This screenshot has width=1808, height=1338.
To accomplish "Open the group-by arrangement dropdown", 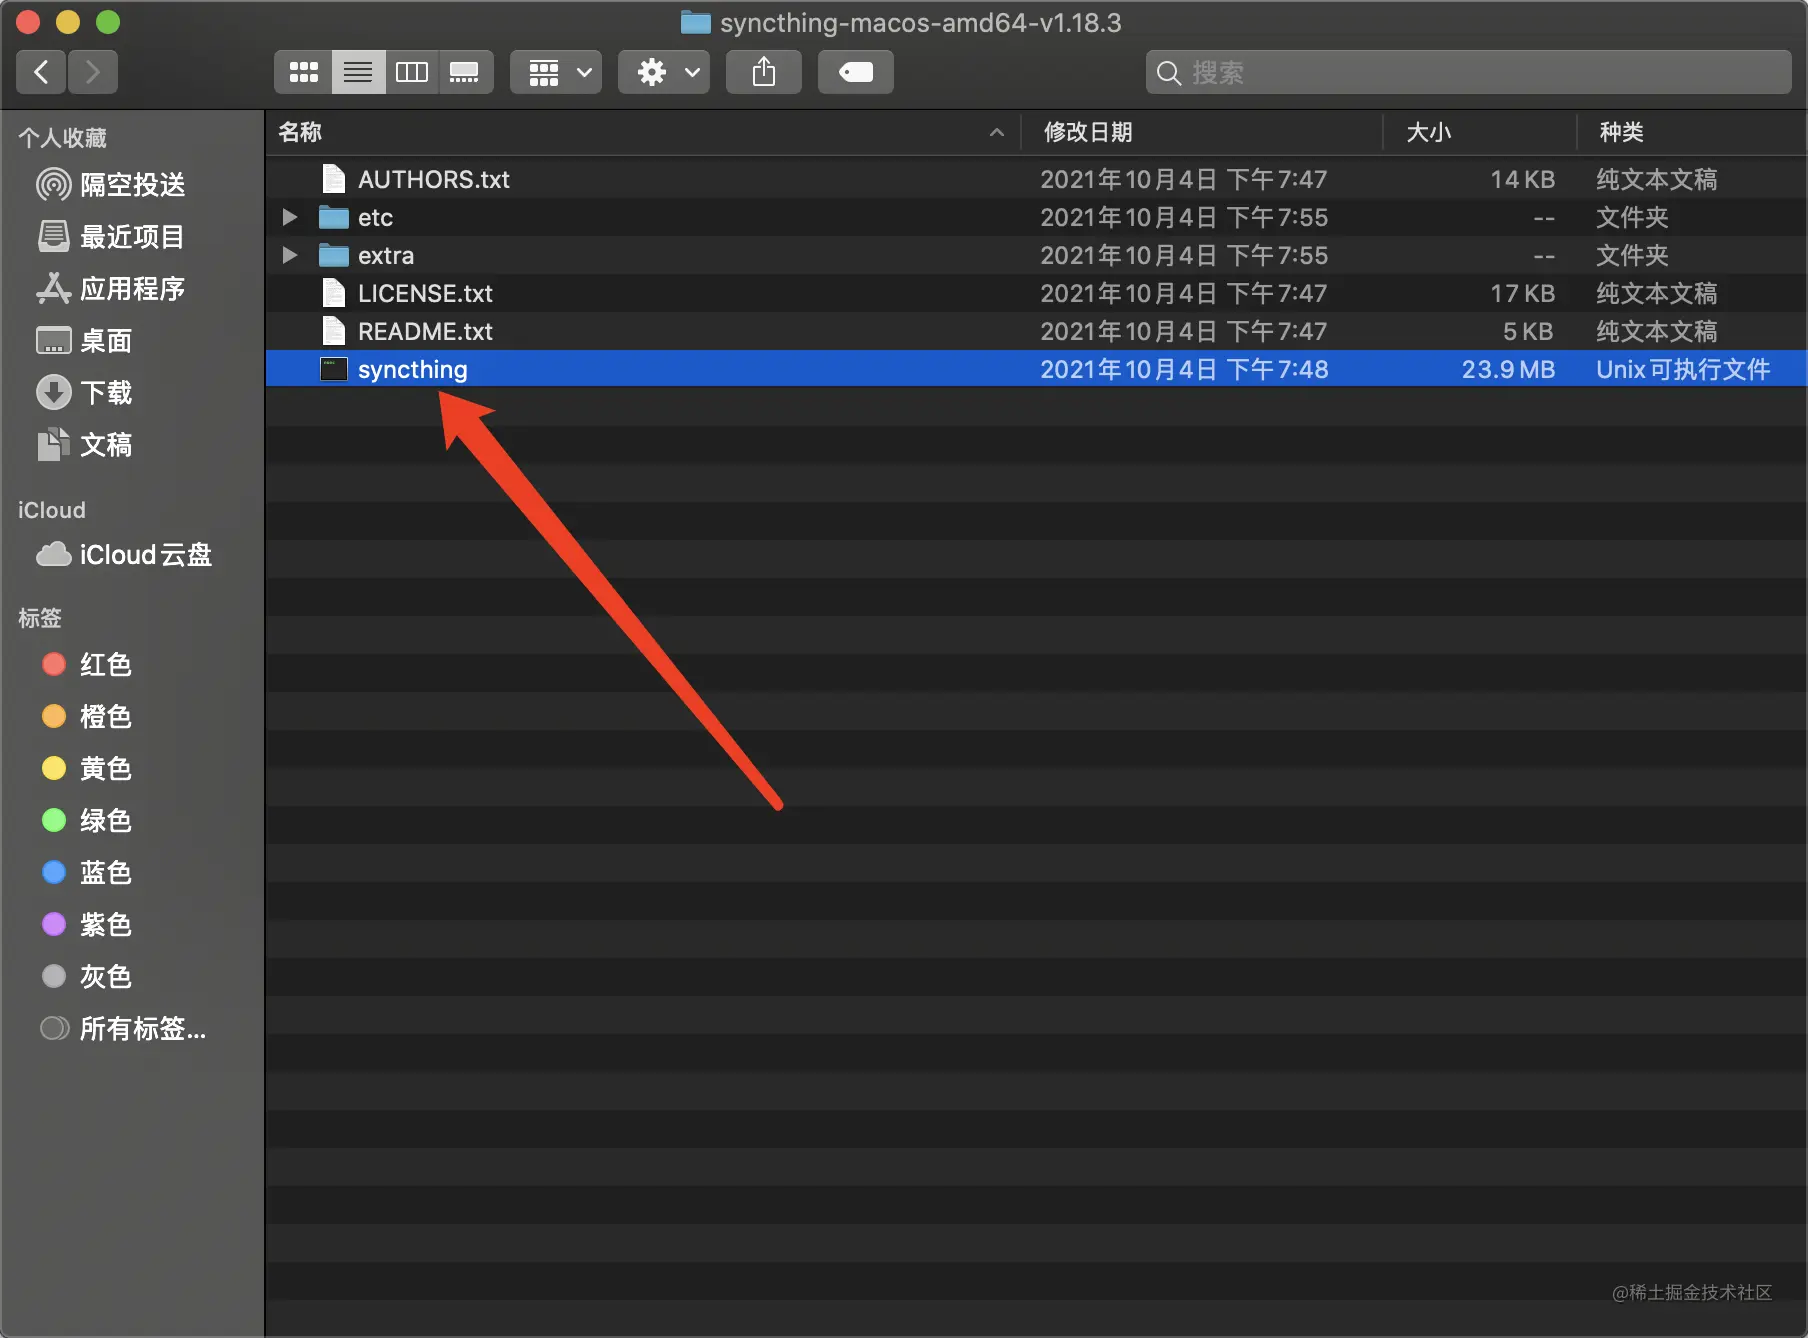I will click(556, 72).
